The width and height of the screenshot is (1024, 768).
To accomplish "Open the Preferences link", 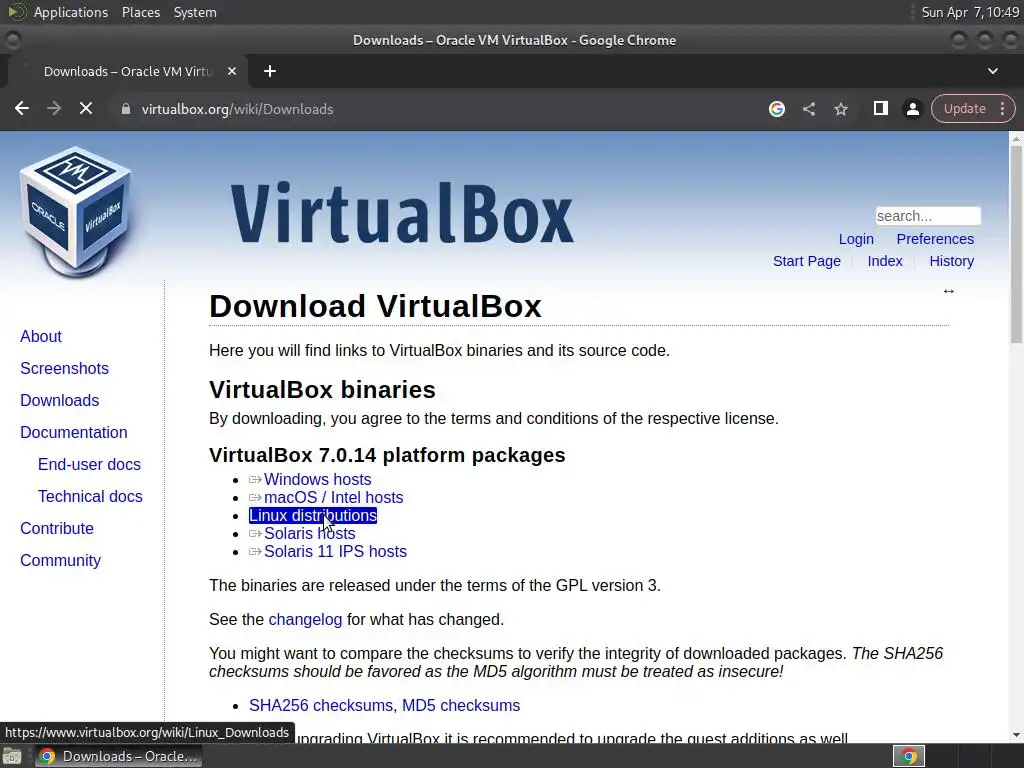I will pyautogui.click(x=935, y=239).
